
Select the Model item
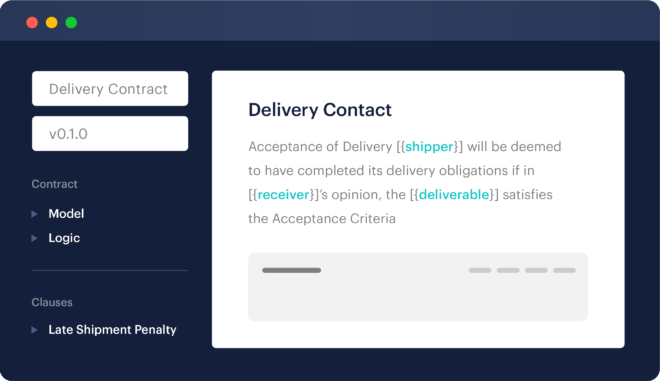(66, 214)
